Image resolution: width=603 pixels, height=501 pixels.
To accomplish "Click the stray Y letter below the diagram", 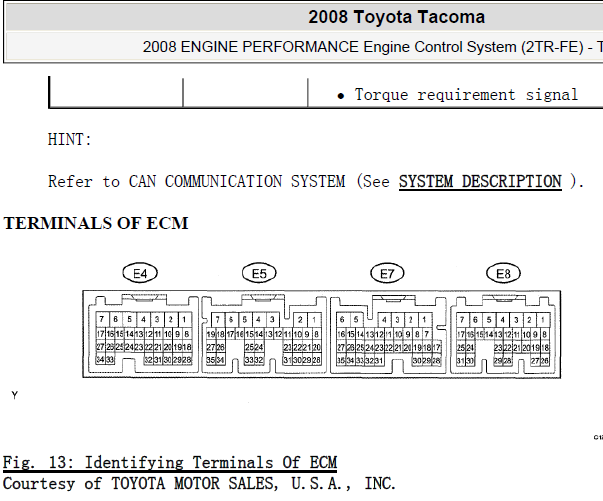I will (15, 395).
